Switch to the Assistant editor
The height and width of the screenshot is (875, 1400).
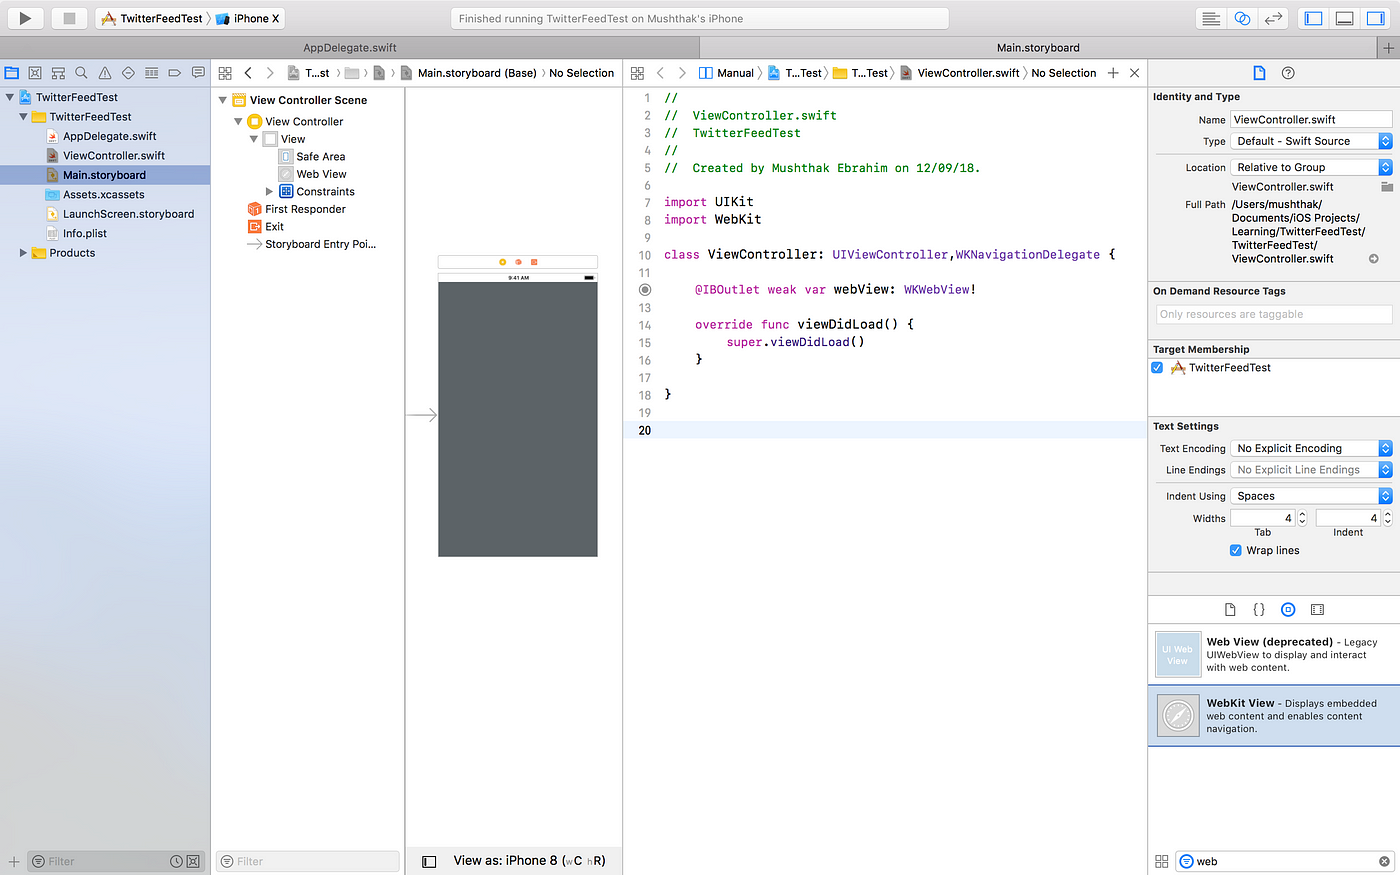1242,18
